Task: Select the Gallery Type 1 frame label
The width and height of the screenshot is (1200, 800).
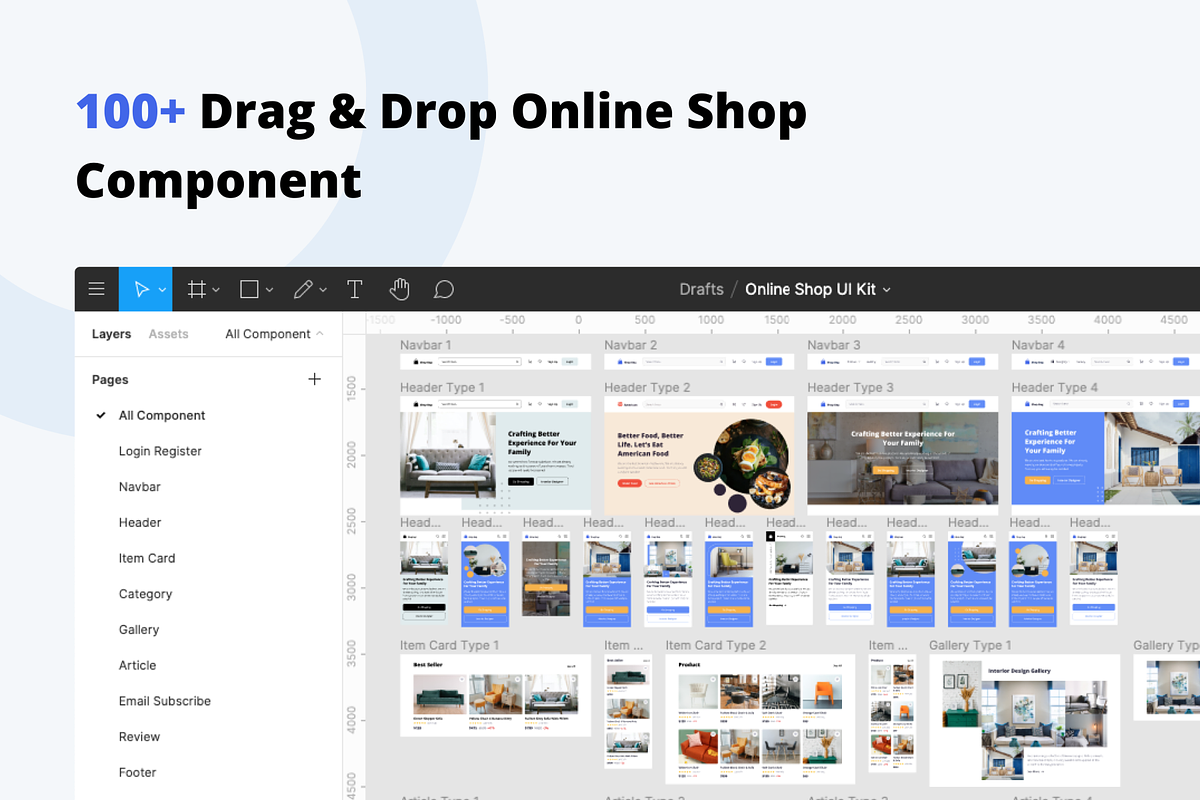Action: [x=971, y=645]
